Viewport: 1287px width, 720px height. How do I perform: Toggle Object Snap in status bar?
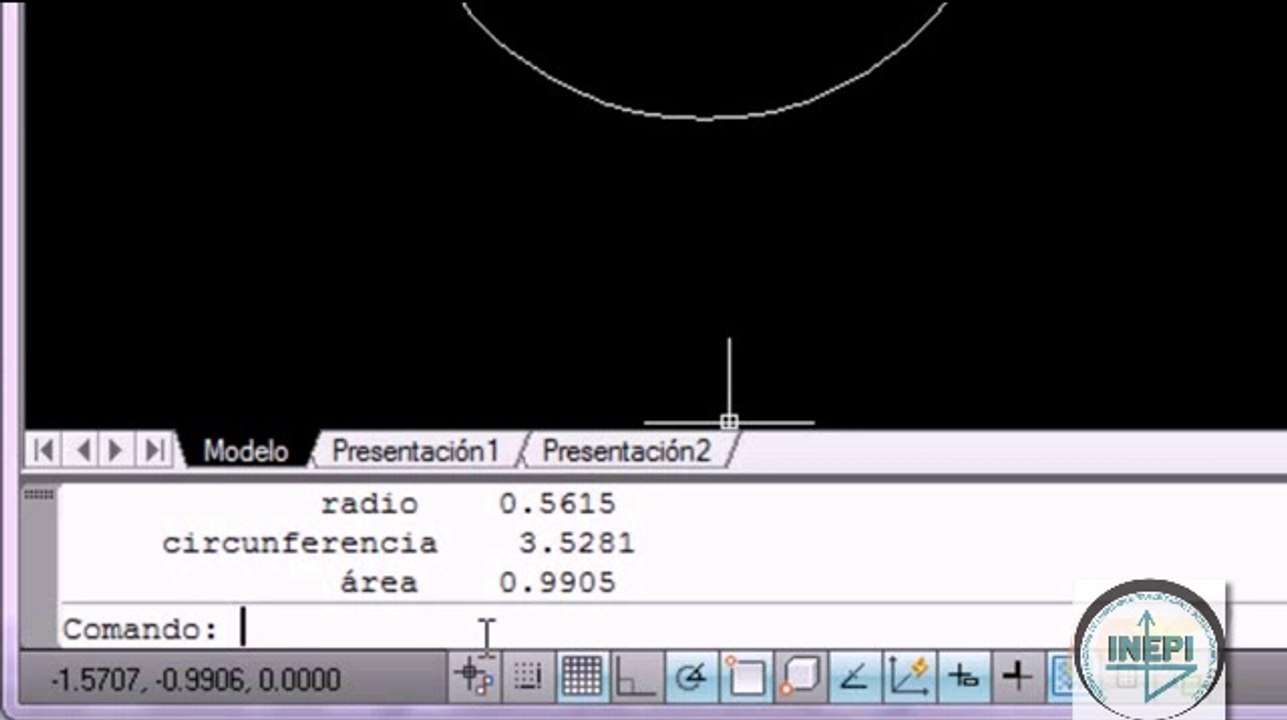tap(744, 678)
